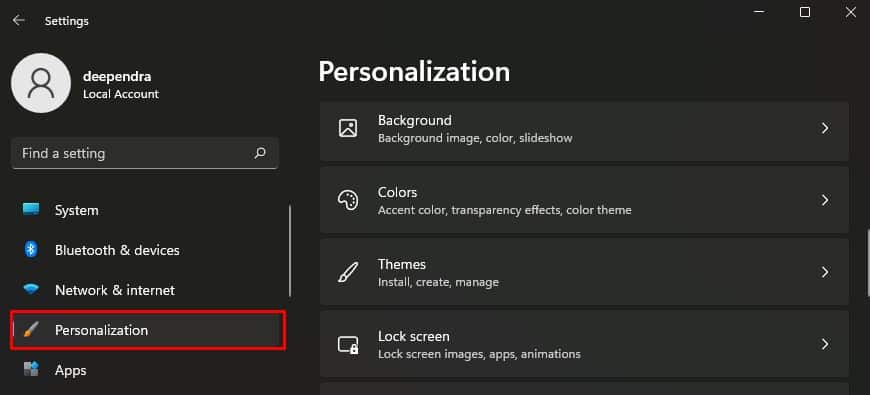This screenshot has height=395, width=870.
Task: Click the deependra account name
Action: (x=117, y=77)
